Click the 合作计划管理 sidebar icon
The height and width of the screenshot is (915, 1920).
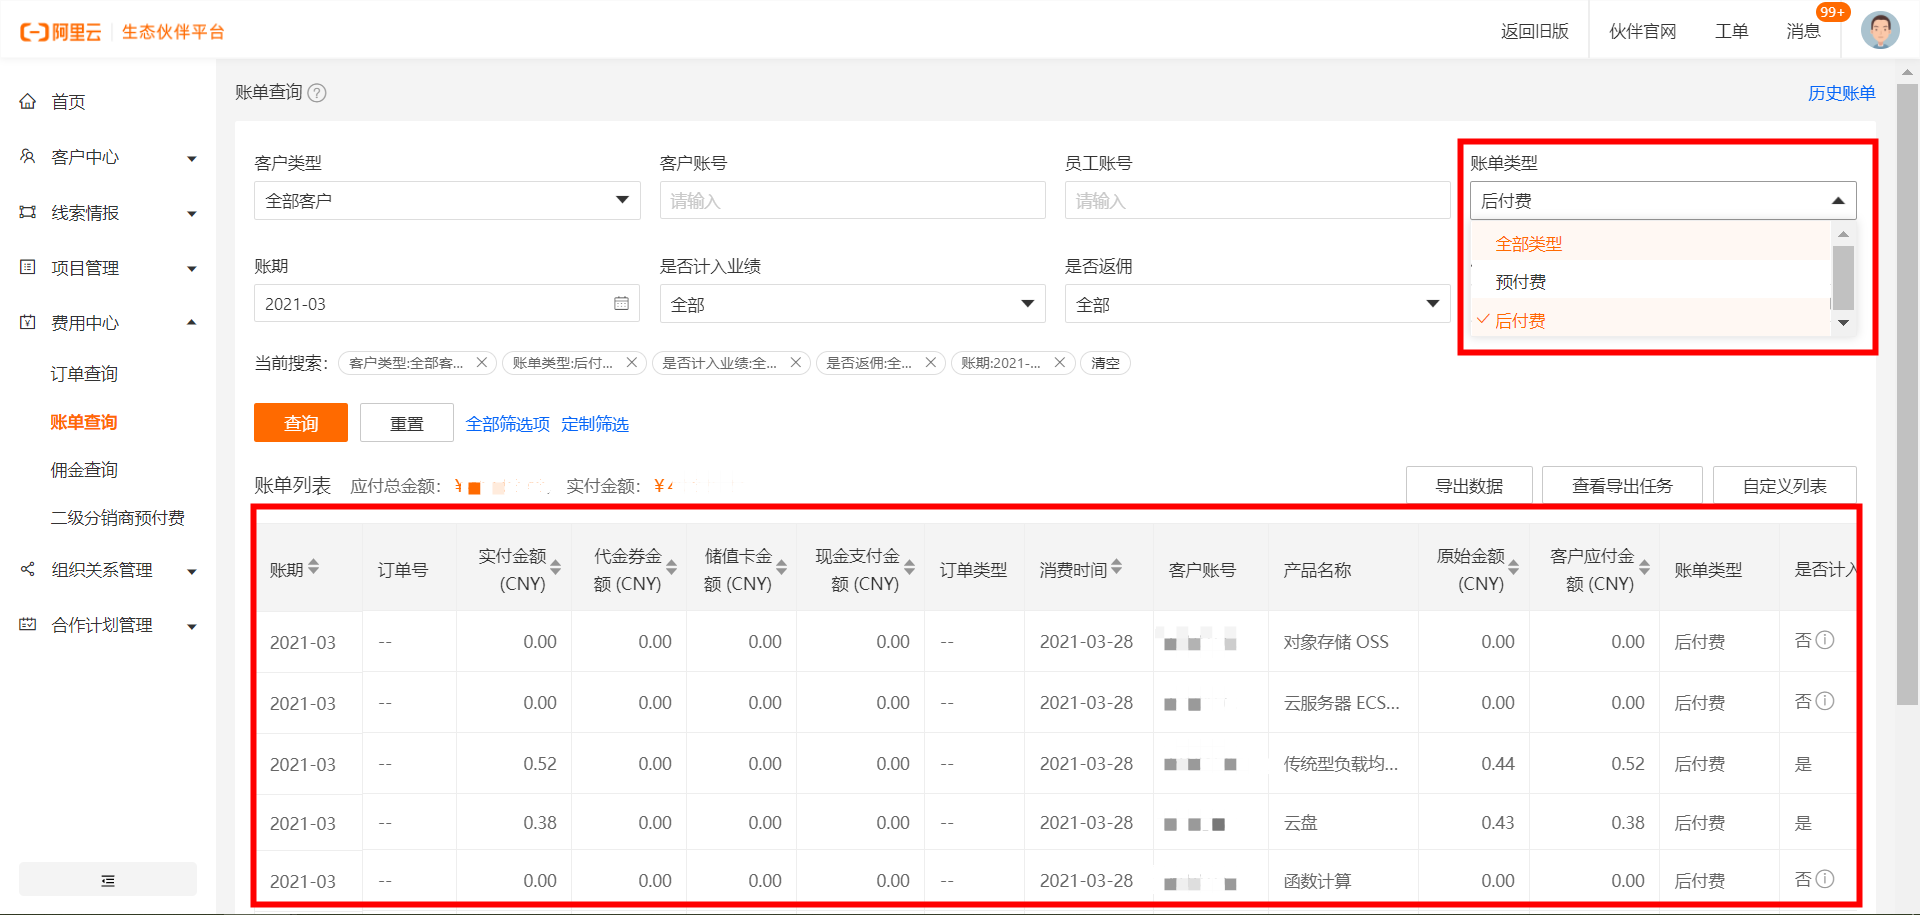pos(28,624)
